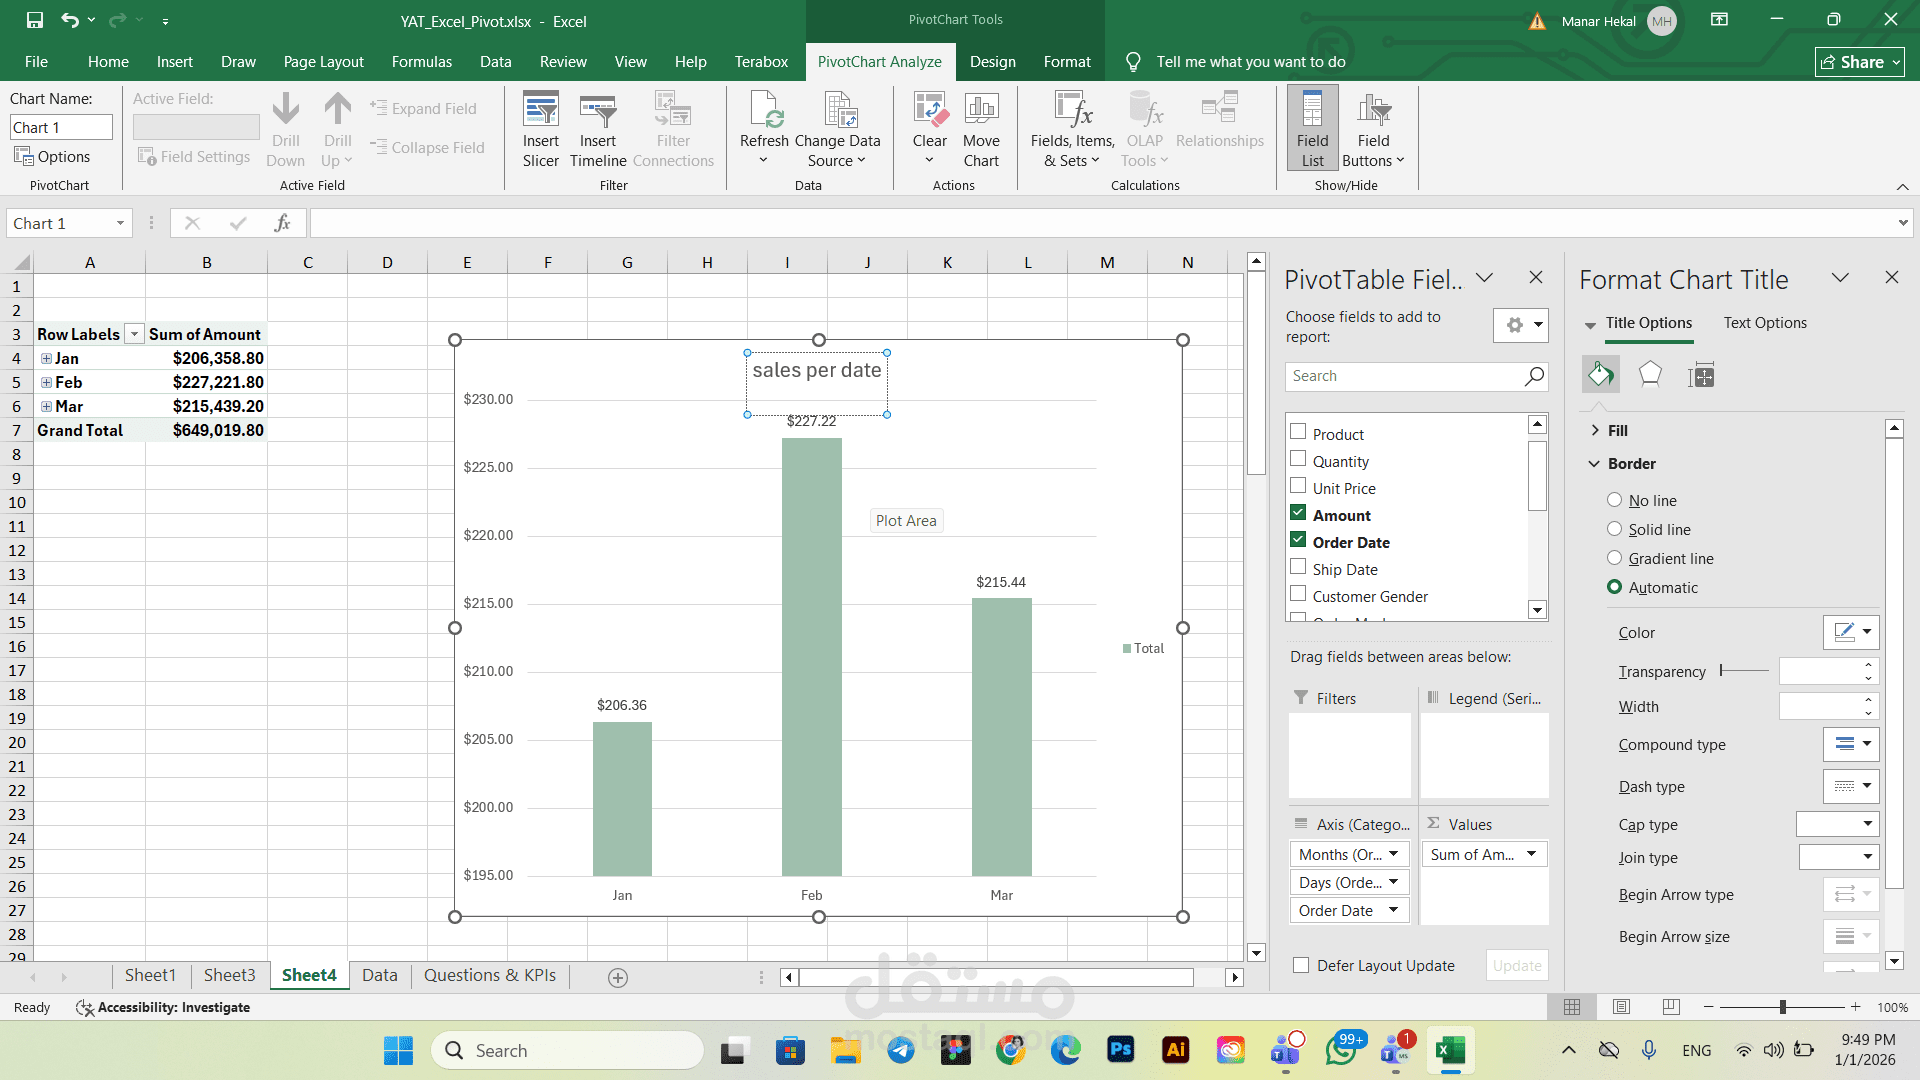Click the Insert Timeline icon

point(597,112)
